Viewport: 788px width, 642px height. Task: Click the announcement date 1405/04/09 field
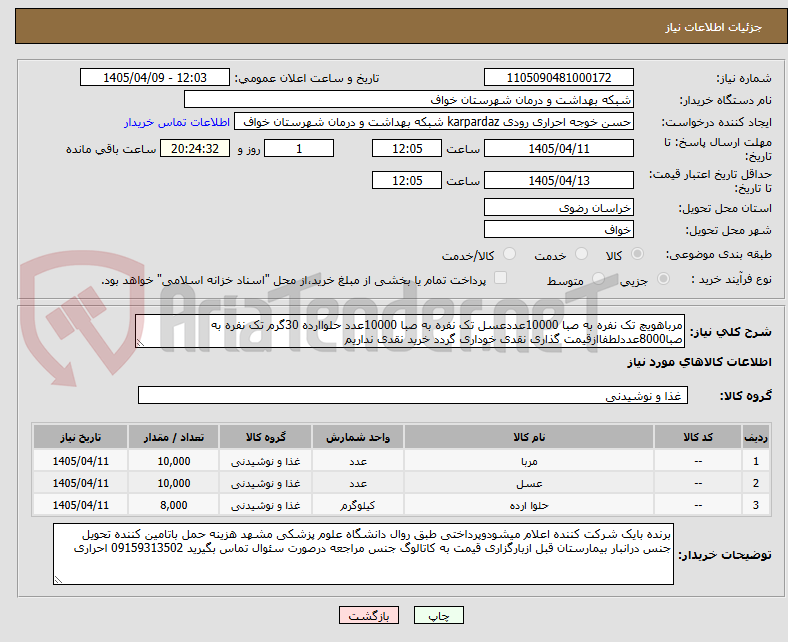click(x=155, y=77)
